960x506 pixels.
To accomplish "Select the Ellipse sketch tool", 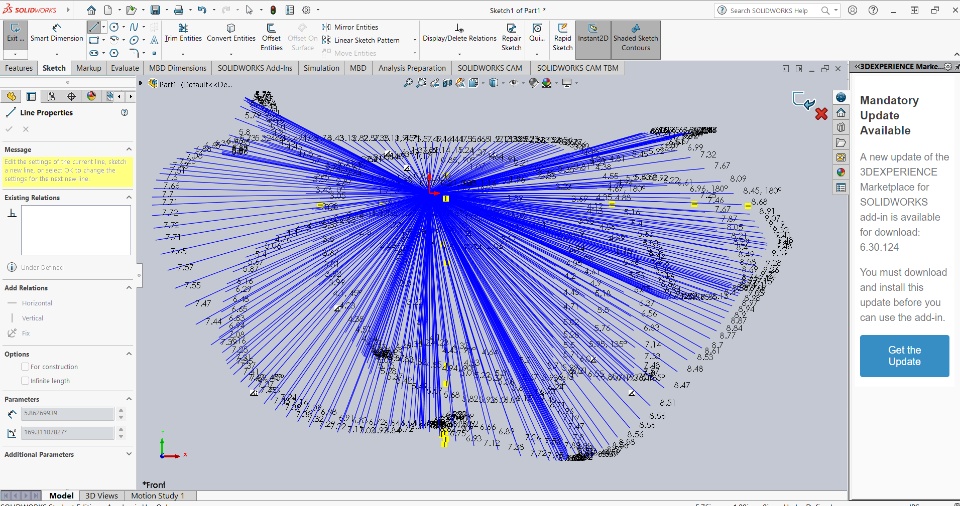I will pos(133,40).
